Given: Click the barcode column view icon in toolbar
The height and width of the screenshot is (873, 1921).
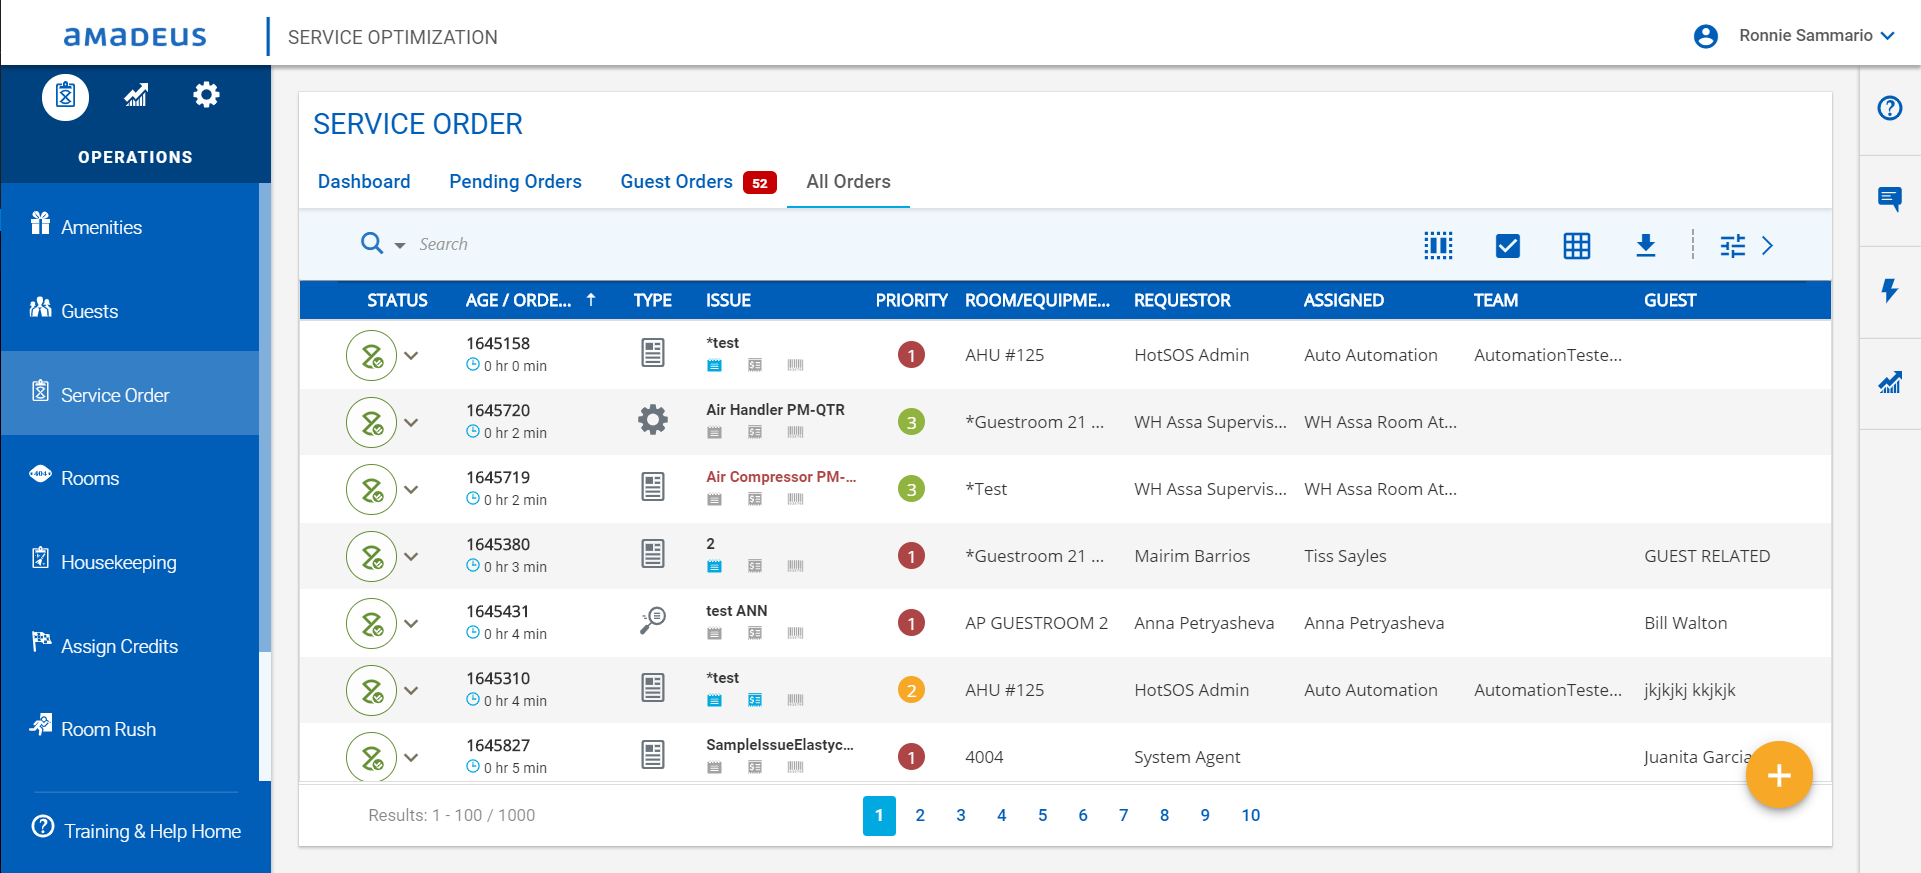Looking at the screenshot, I should click(1438, 245).
